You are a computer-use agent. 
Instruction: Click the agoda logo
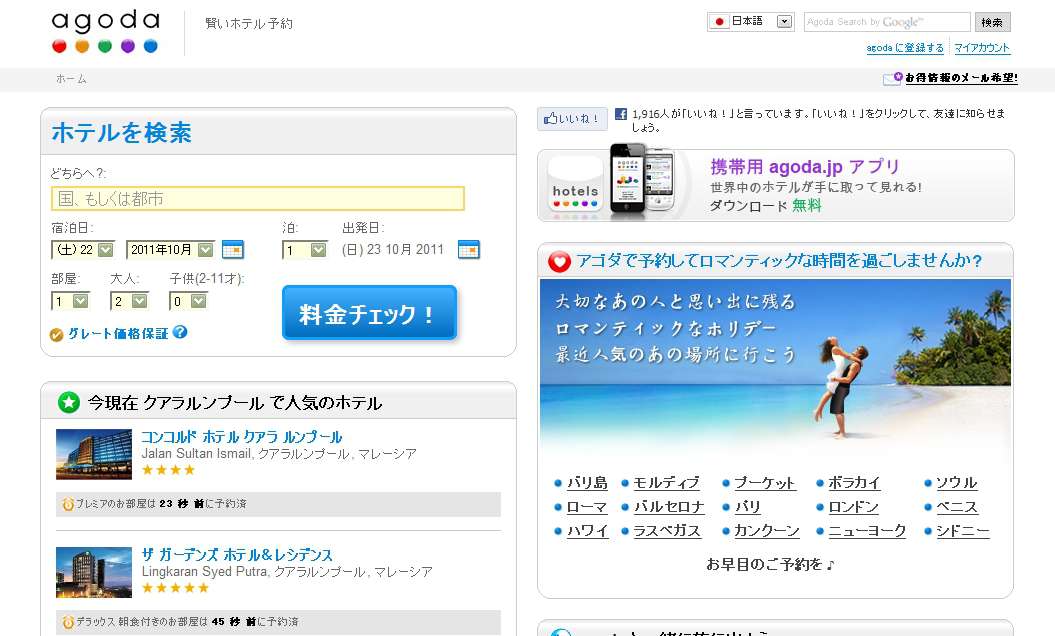pyautogui.click(x=105, y=32)
